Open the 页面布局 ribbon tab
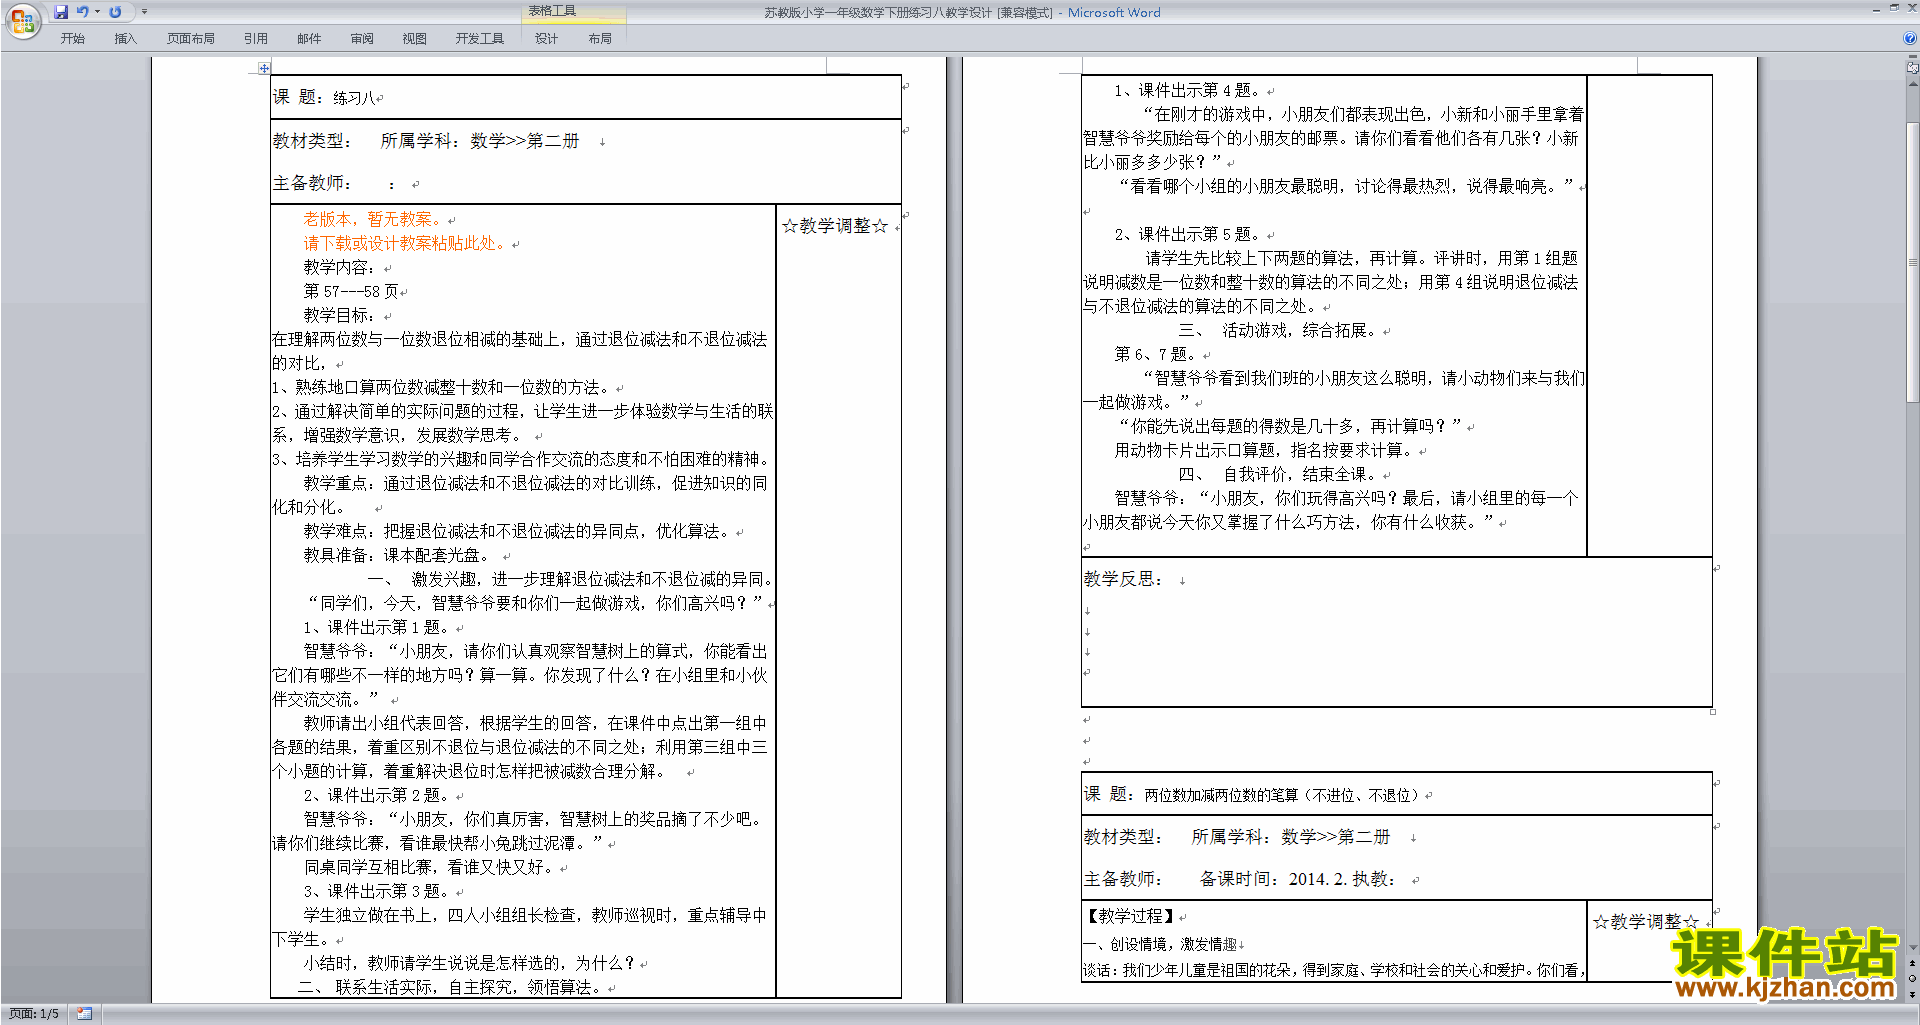This screenshot has width=1920, height=1025. [191, 38]
